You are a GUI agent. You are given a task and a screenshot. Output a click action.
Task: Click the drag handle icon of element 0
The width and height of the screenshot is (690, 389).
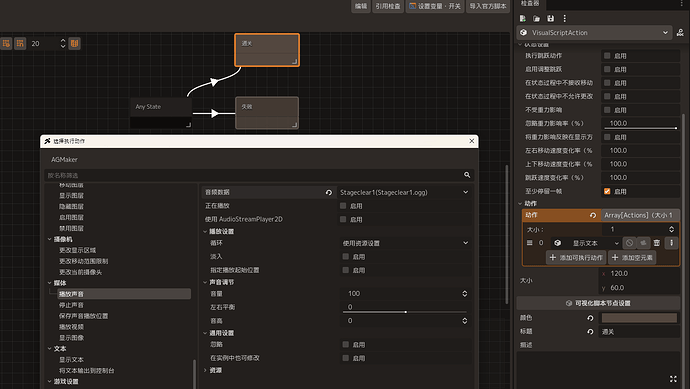click(529, 243)
